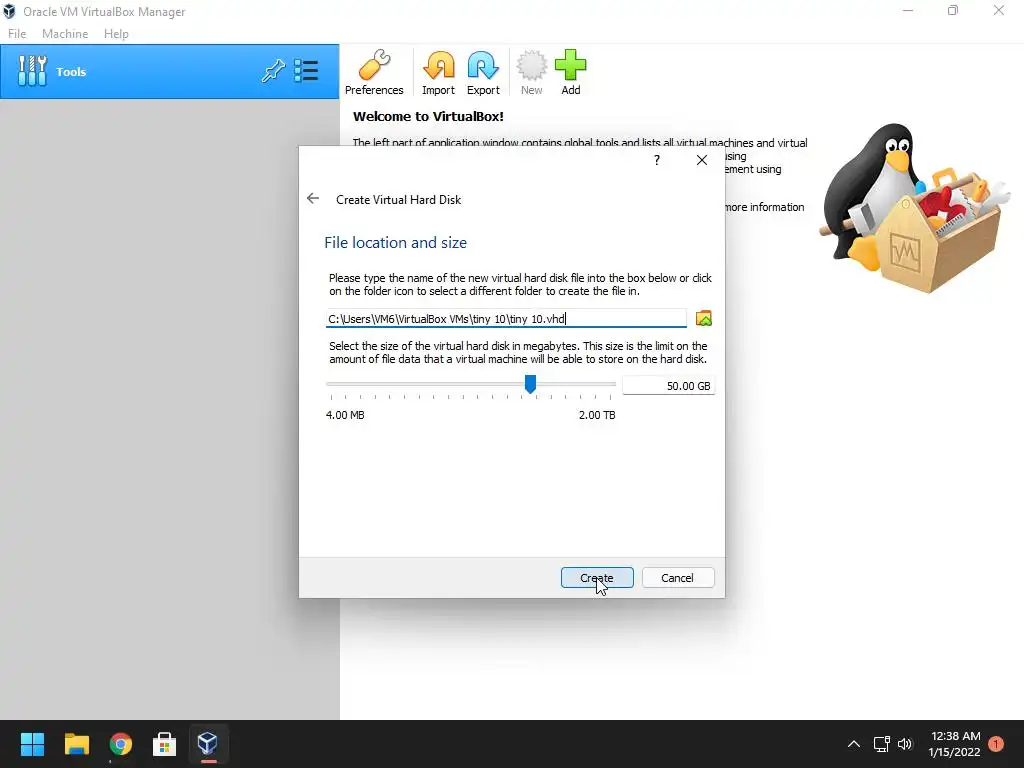Screen dimensions: 1024x768
Task: Click the '4.00 MB' slider minimum label
Action: pyautogui.click(x=345, y=415)
